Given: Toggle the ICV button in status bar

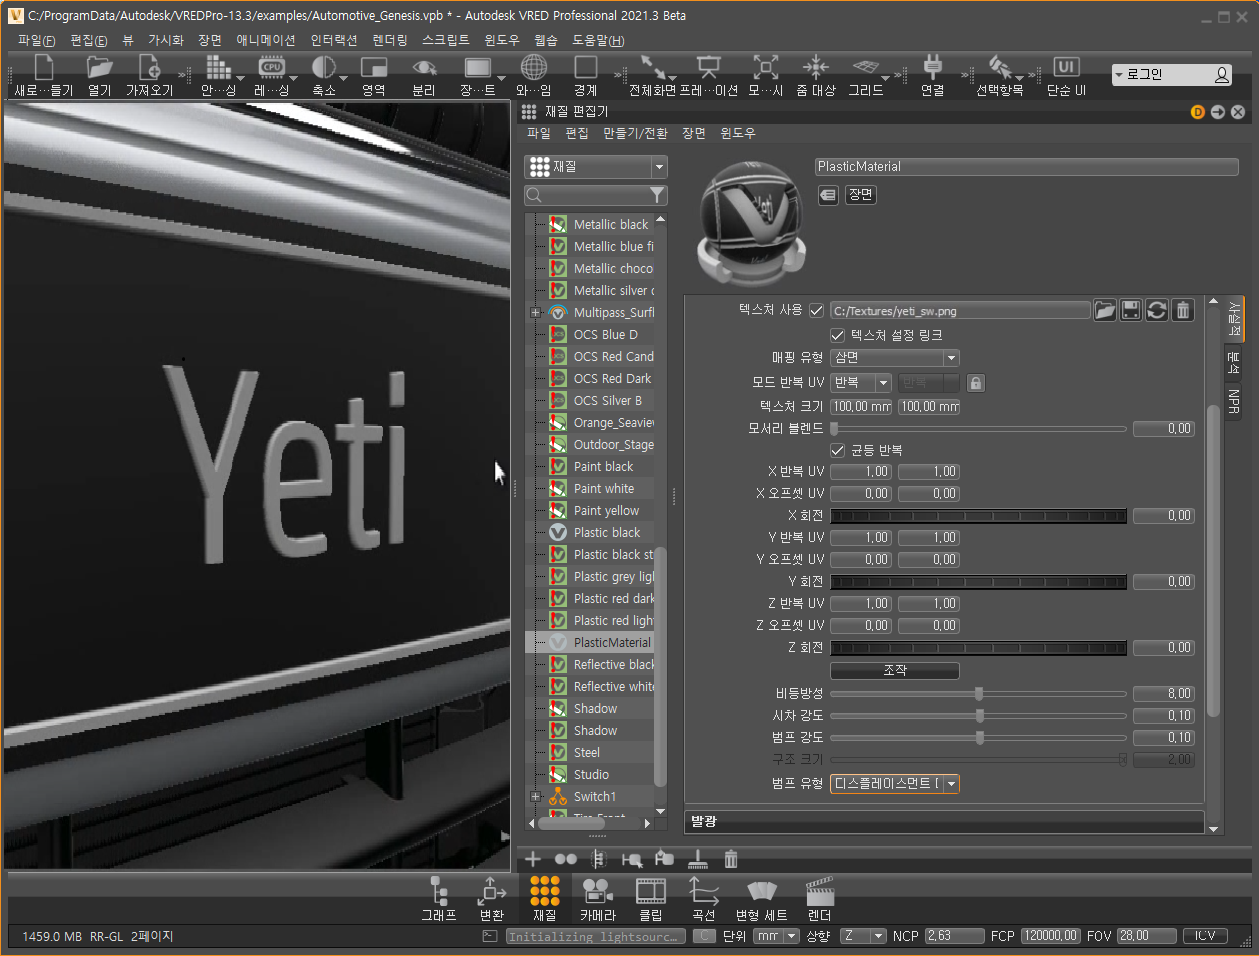Looking at the screenshot, I should [x=1205, y=936].
